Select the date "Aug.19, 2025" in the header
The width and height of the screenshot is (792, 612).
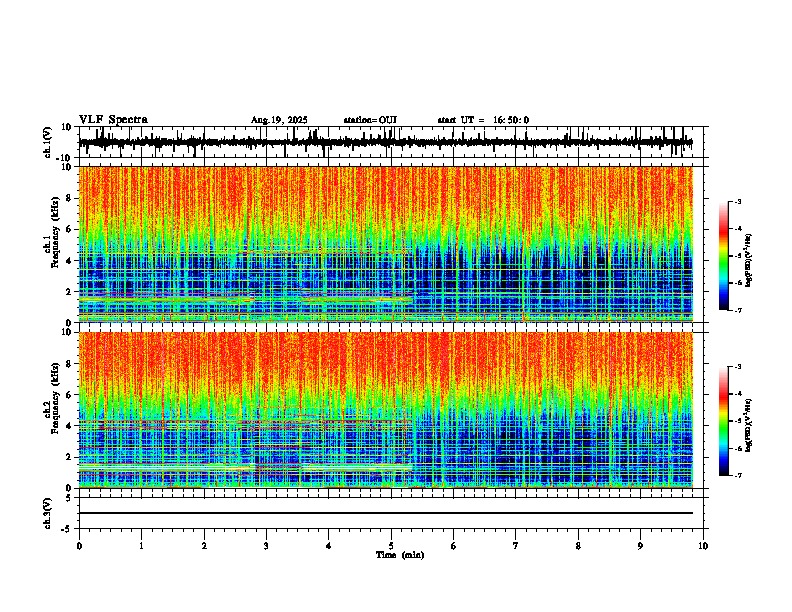coord(279,120)
